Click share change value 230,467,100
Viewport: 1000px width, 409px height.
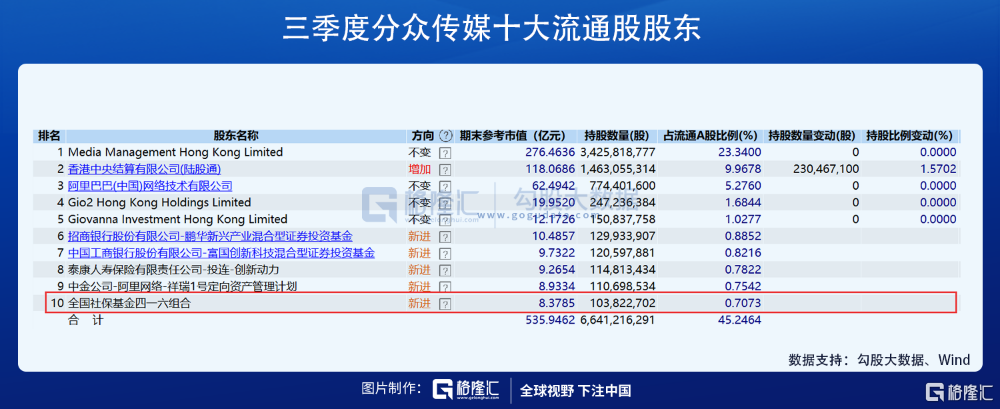tap(827, 169)
